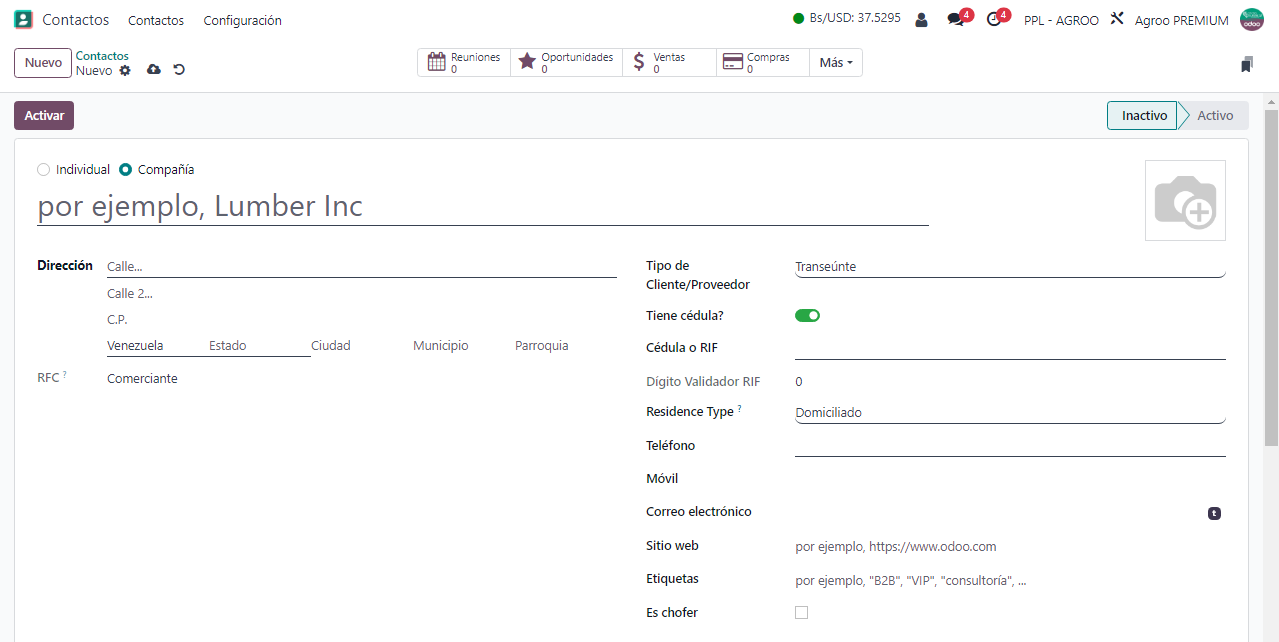Upload a photo via the camera placeholder

point(1185,201)
